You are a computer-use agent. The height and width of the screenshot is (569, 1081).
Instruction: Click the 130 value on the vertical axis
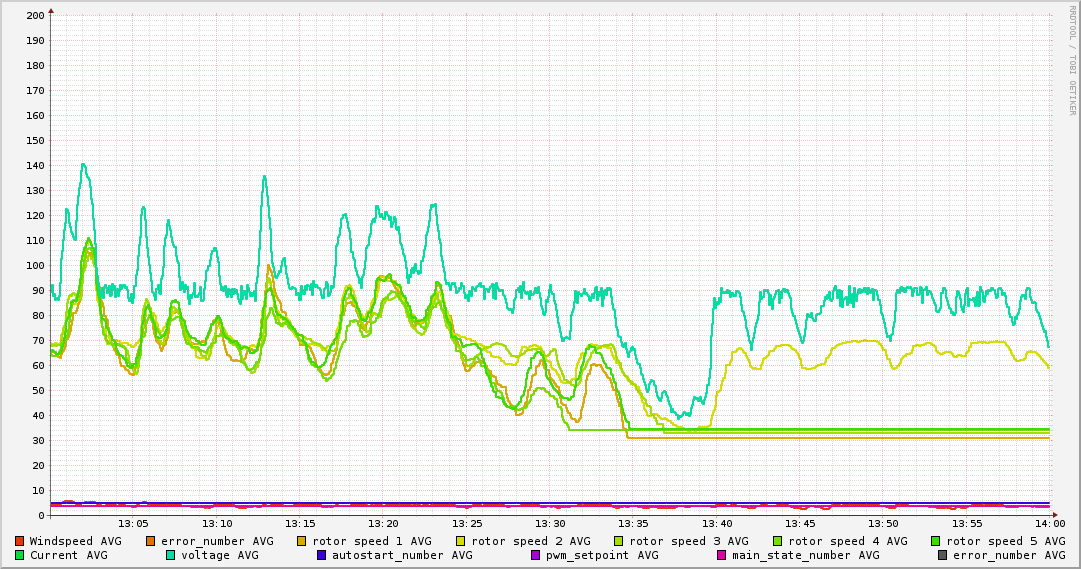pos(35,190)
